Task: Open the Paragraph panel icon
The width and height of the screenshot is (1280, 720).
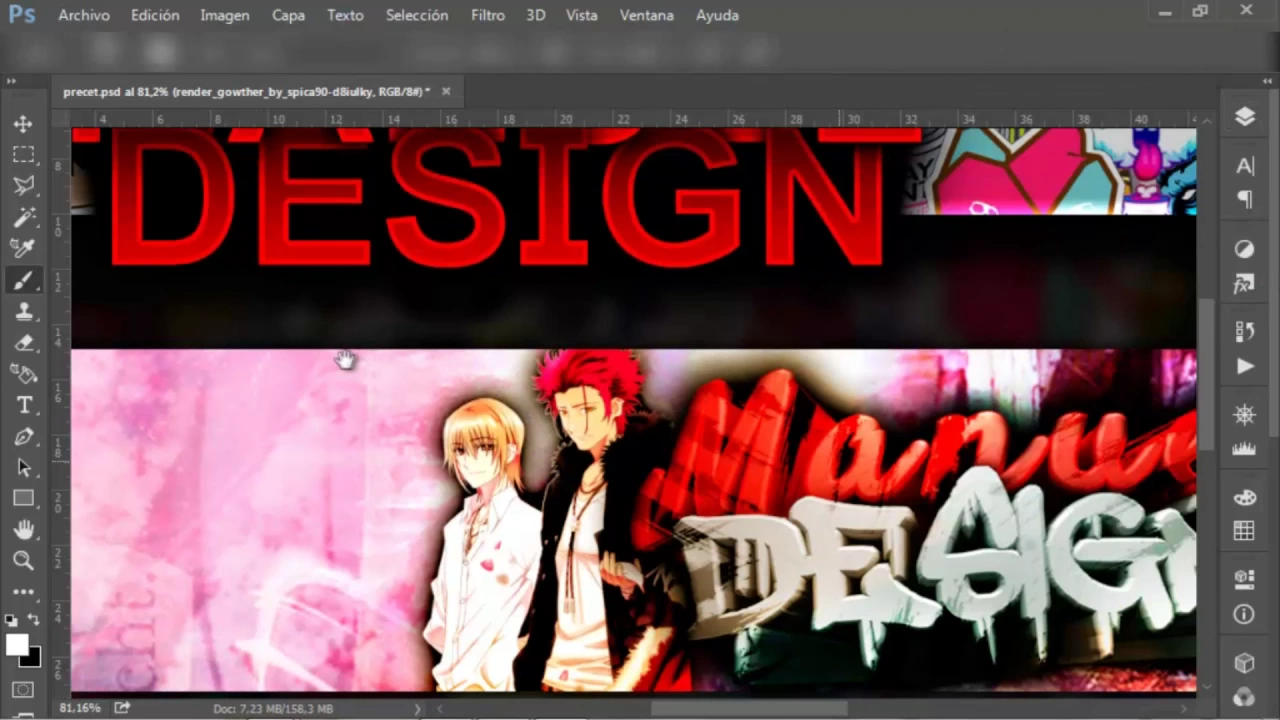Action: (1244, 199)
